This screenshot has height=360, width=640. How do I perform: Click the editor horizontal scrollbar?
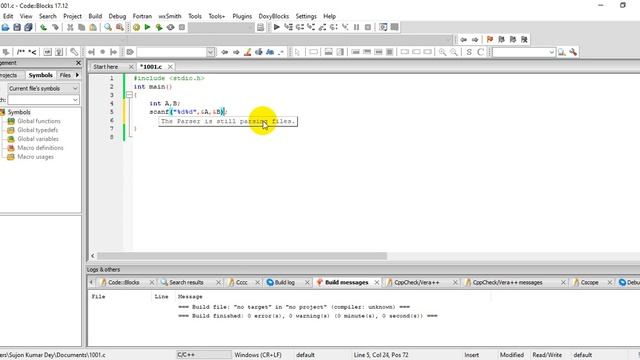[x=242, y=256]
